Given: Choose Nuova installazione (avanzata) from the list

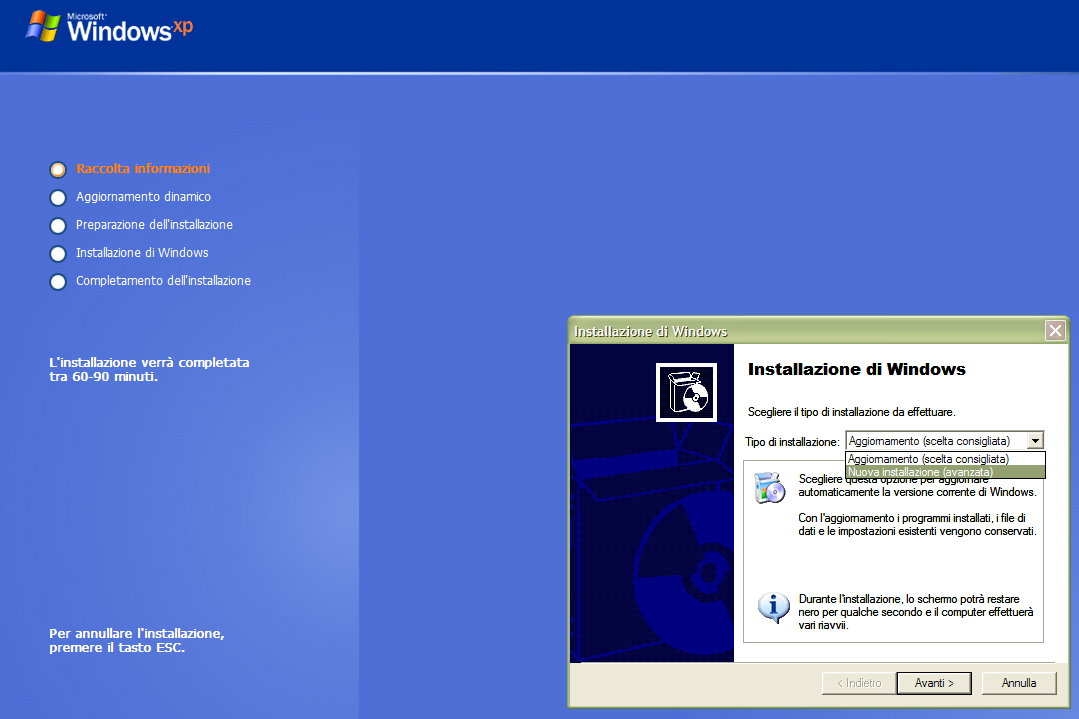Looking at the screenshot, I should (945, 472).
